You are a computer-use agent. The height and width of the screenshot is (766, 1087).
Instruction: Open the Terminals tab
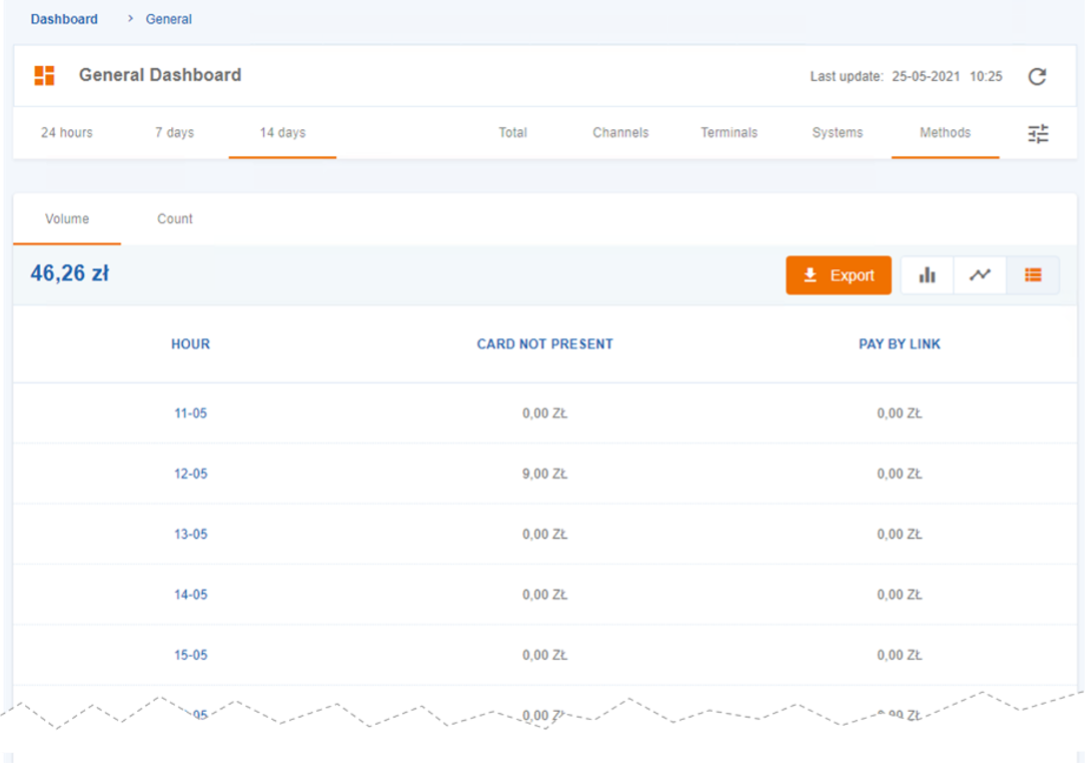tap(728, 133)
